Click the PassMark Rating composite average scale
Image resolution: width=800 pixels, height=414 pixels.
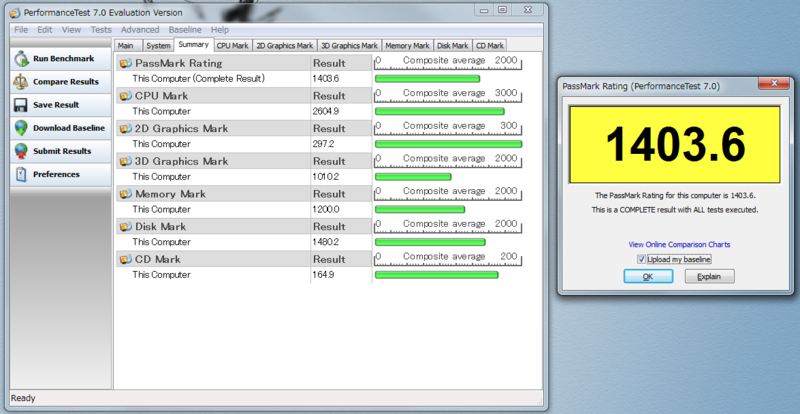448,62
